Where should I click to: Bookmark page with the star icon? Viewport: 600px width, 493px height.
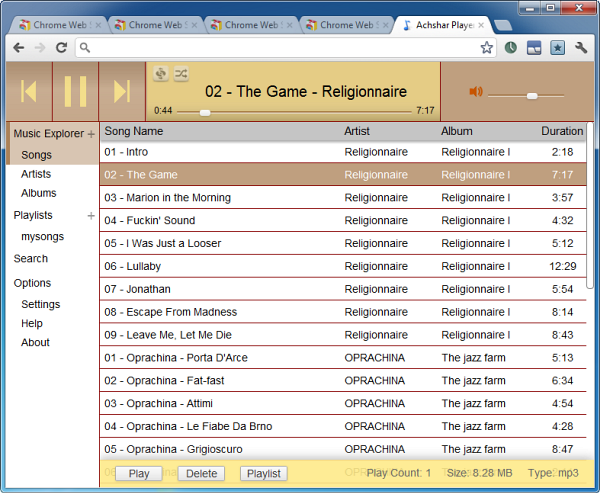click(x=486, y=48)
